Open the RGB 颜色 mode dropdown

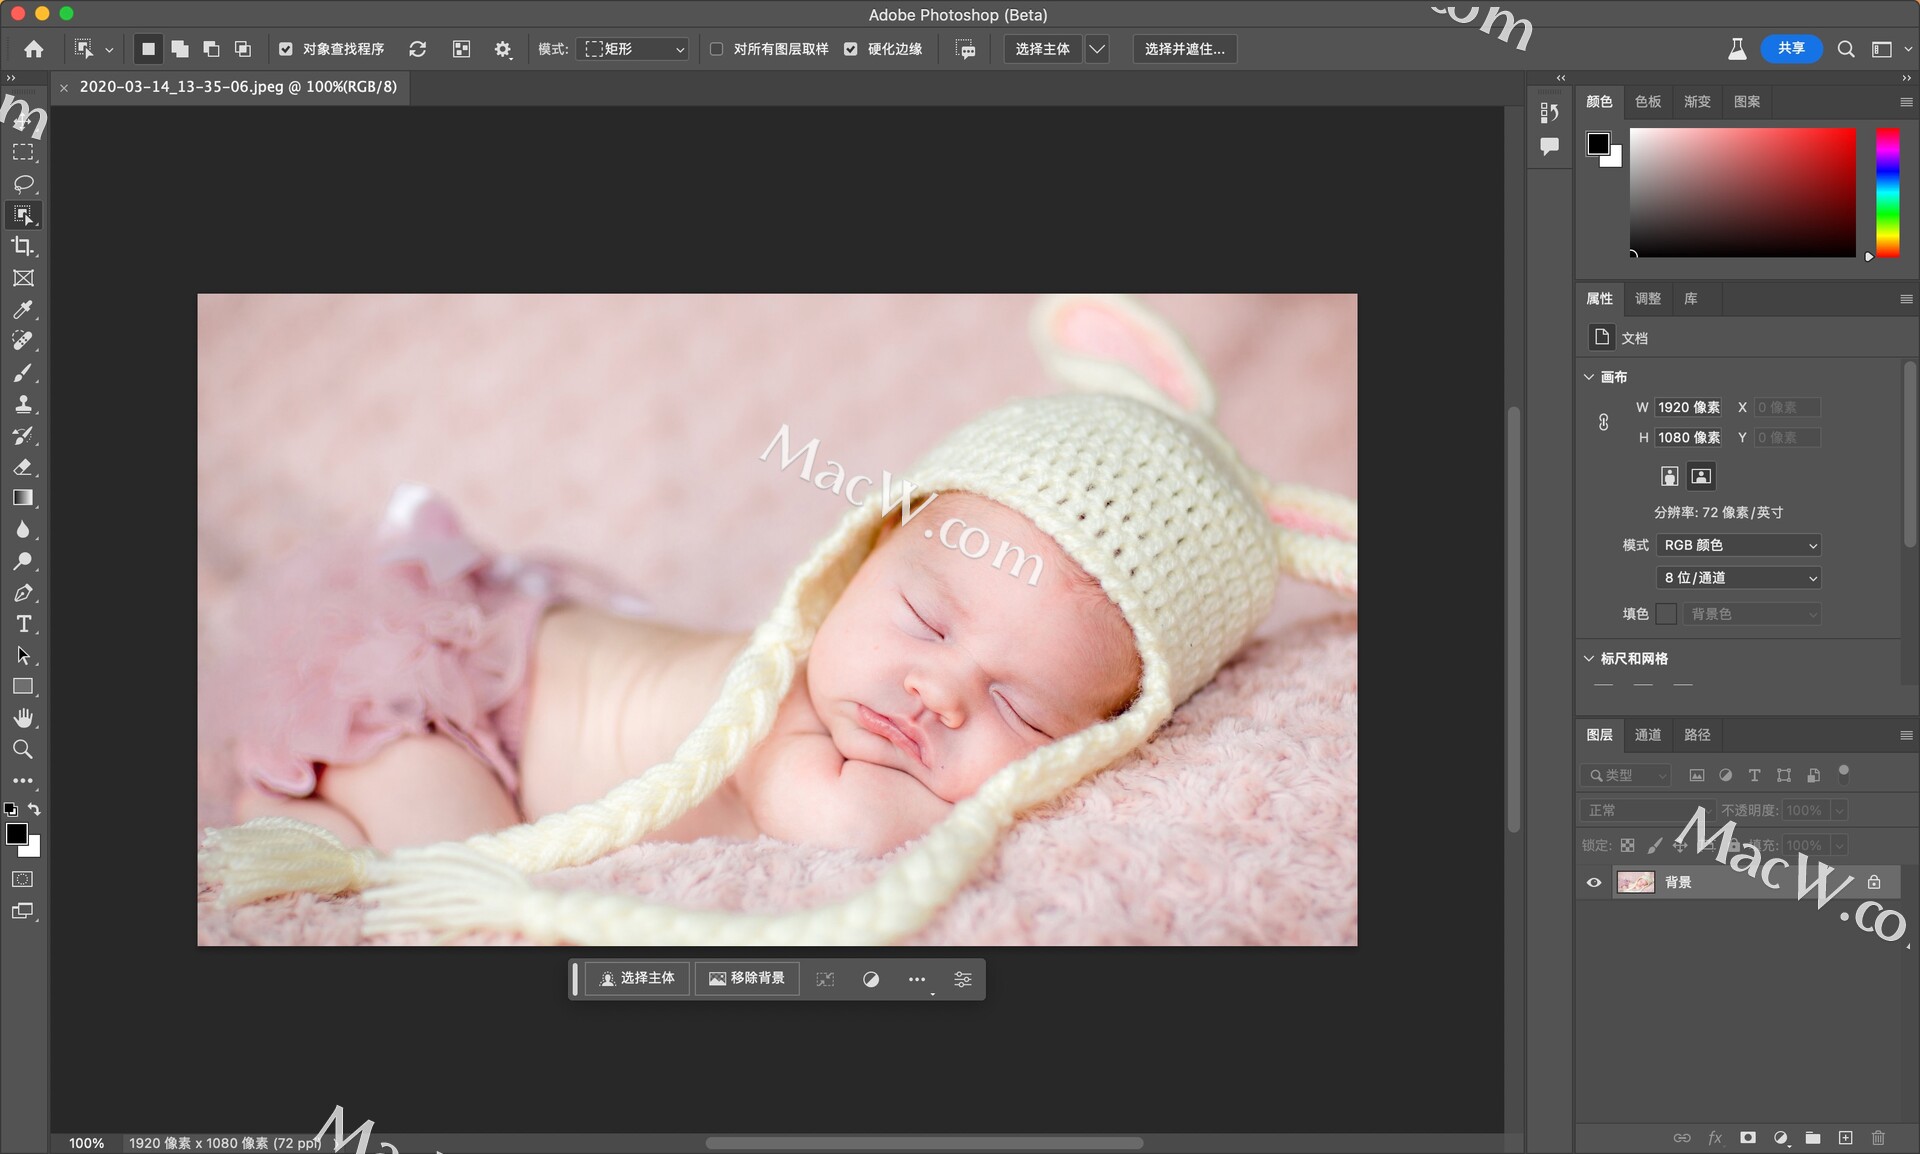coord(1738,545)
